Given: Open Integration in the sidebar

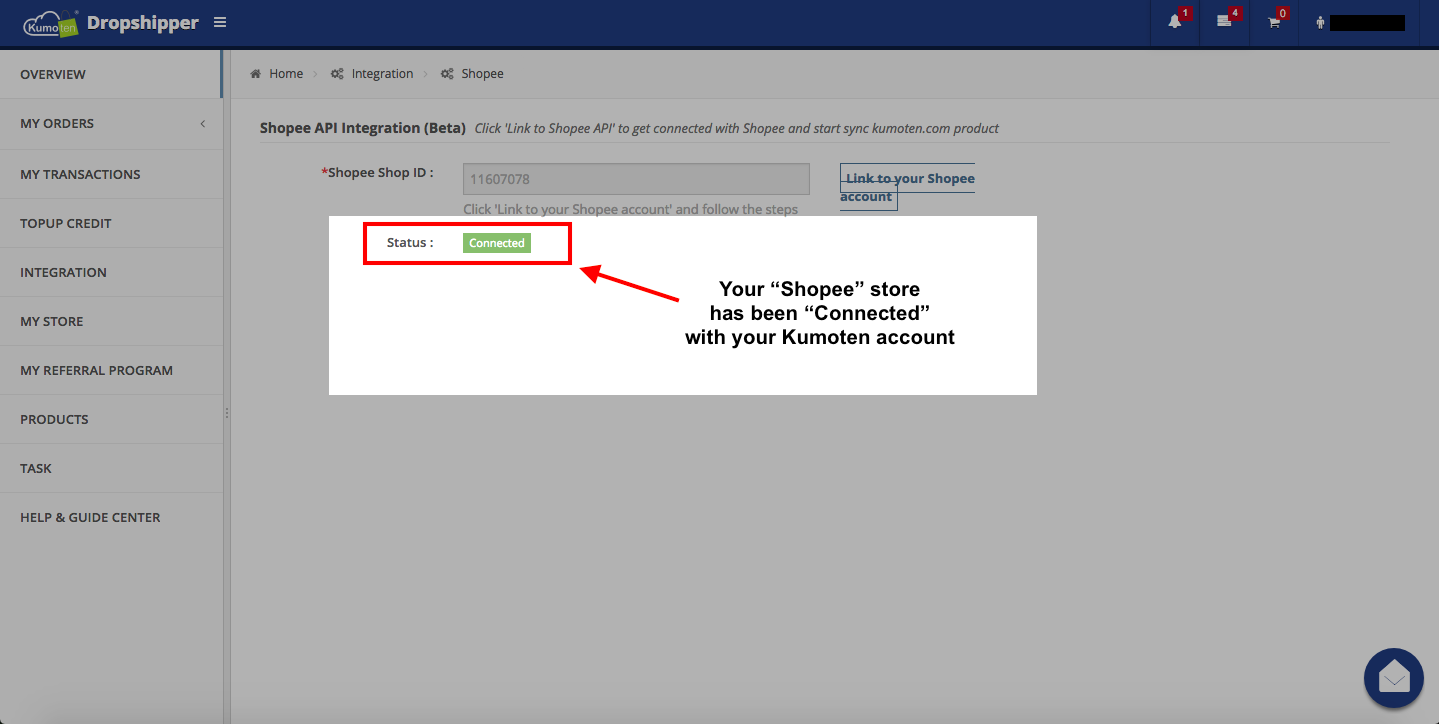Looking at the screenshot, I should click(110, 272).
